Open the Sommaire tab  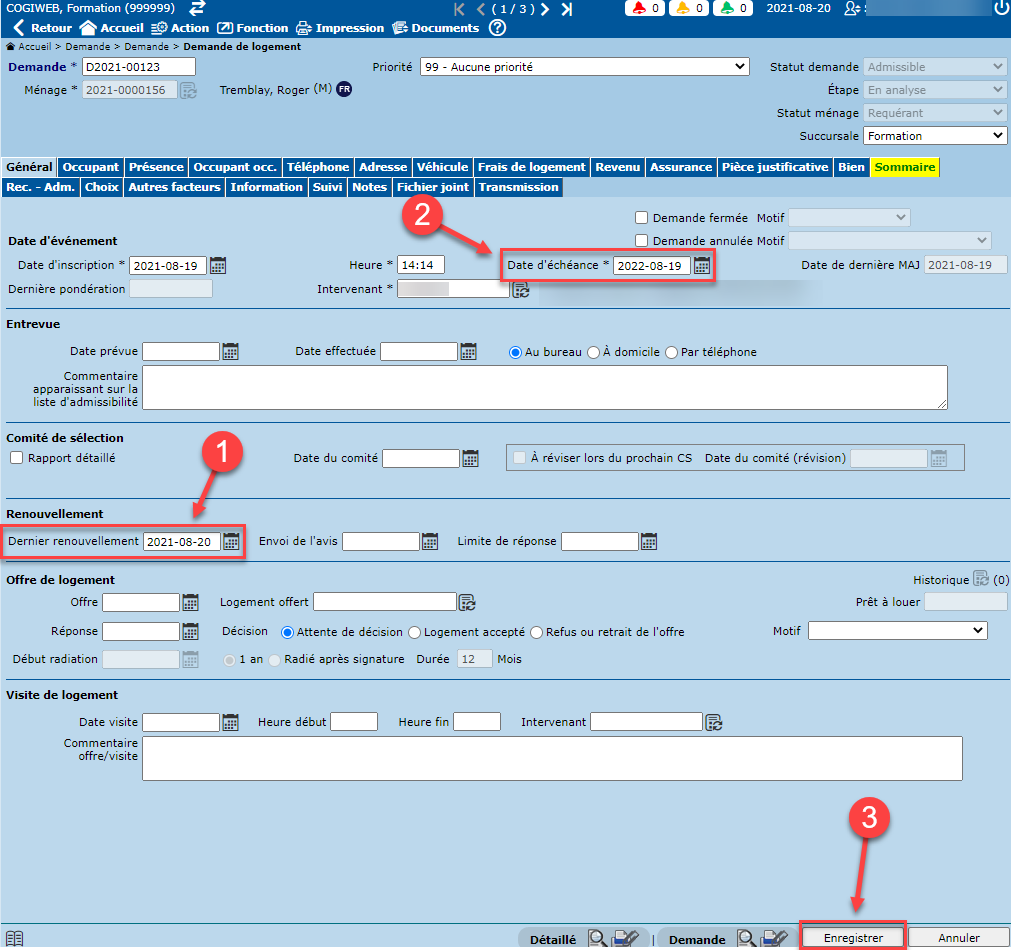click(904, 167)
